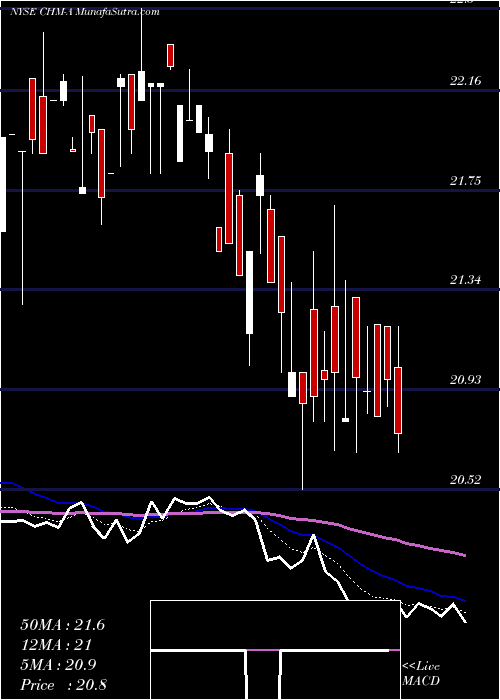Screen dimensions: 500x700
Task: Click the MACD histogram box
Action: [275, 650]
